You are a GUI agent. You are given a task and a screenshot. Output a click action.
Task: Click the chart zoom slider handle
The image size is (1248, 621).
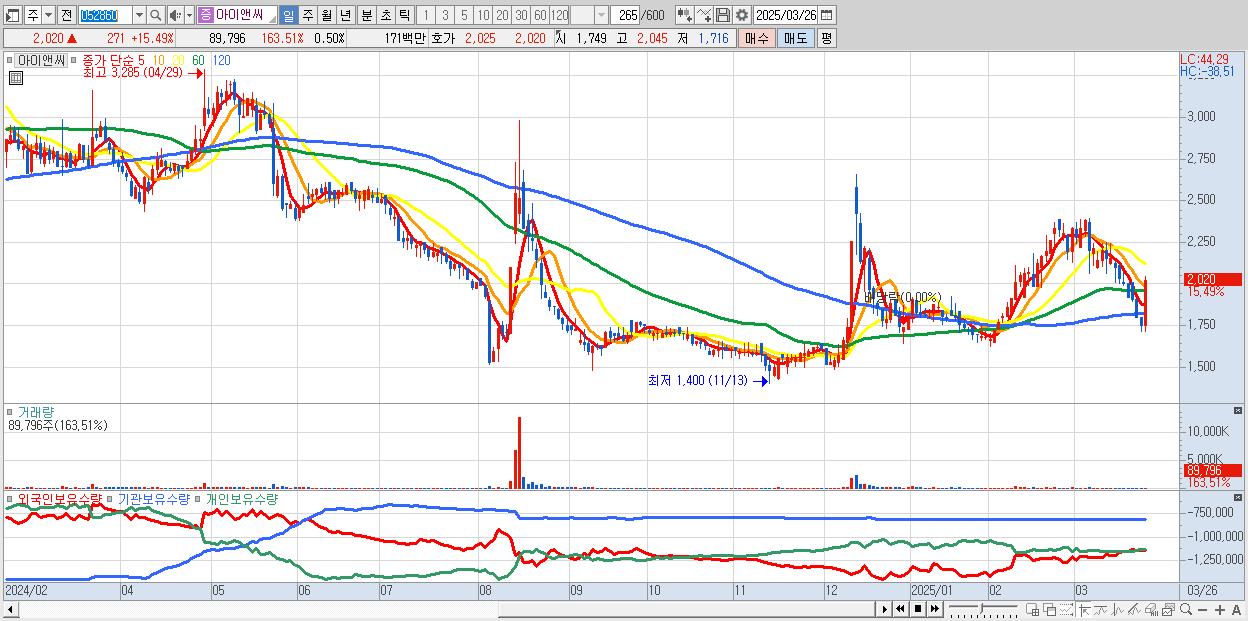982,607
